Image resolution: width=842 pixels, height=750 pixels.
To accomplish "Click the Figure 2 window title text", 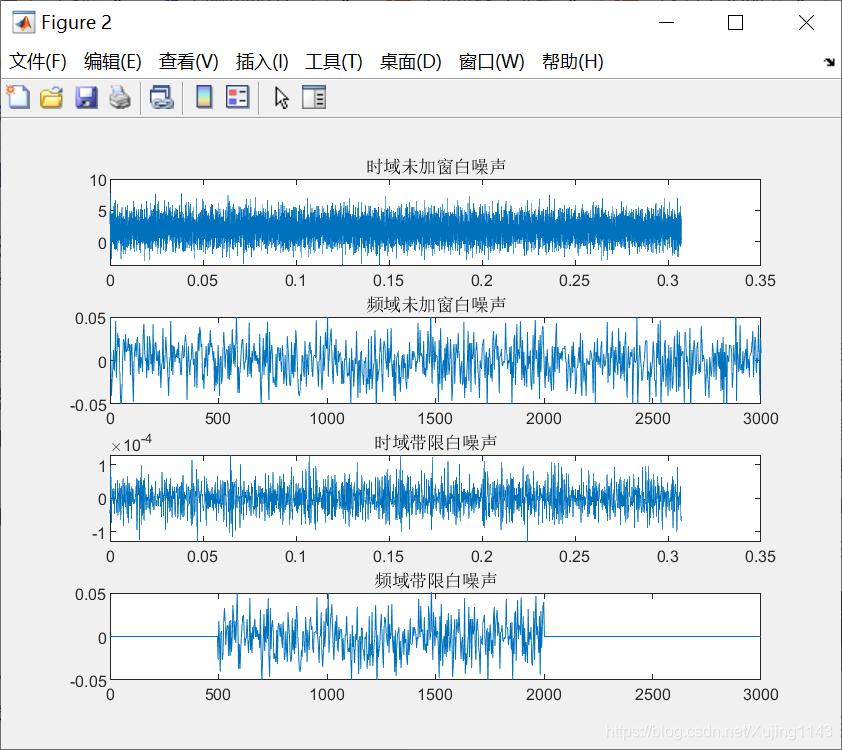I will point(76,23).
